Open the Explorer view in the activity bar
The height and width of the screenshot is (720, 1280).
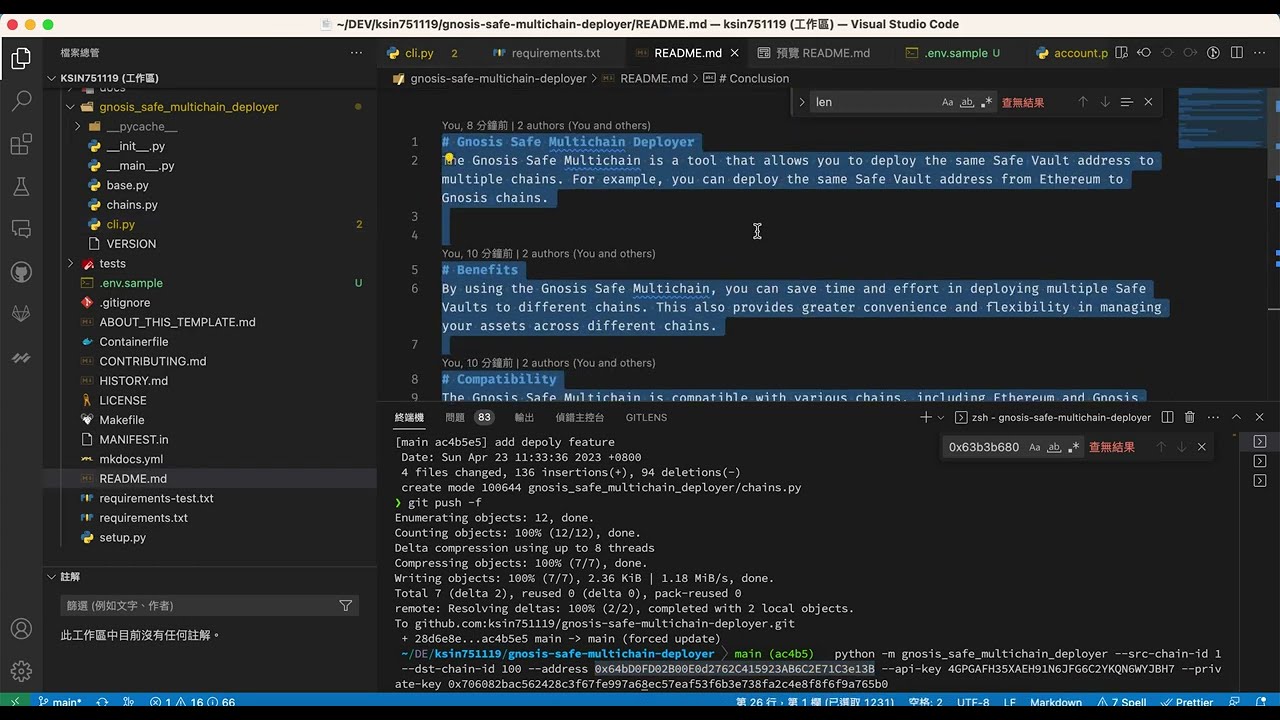[x=21, y=59]
